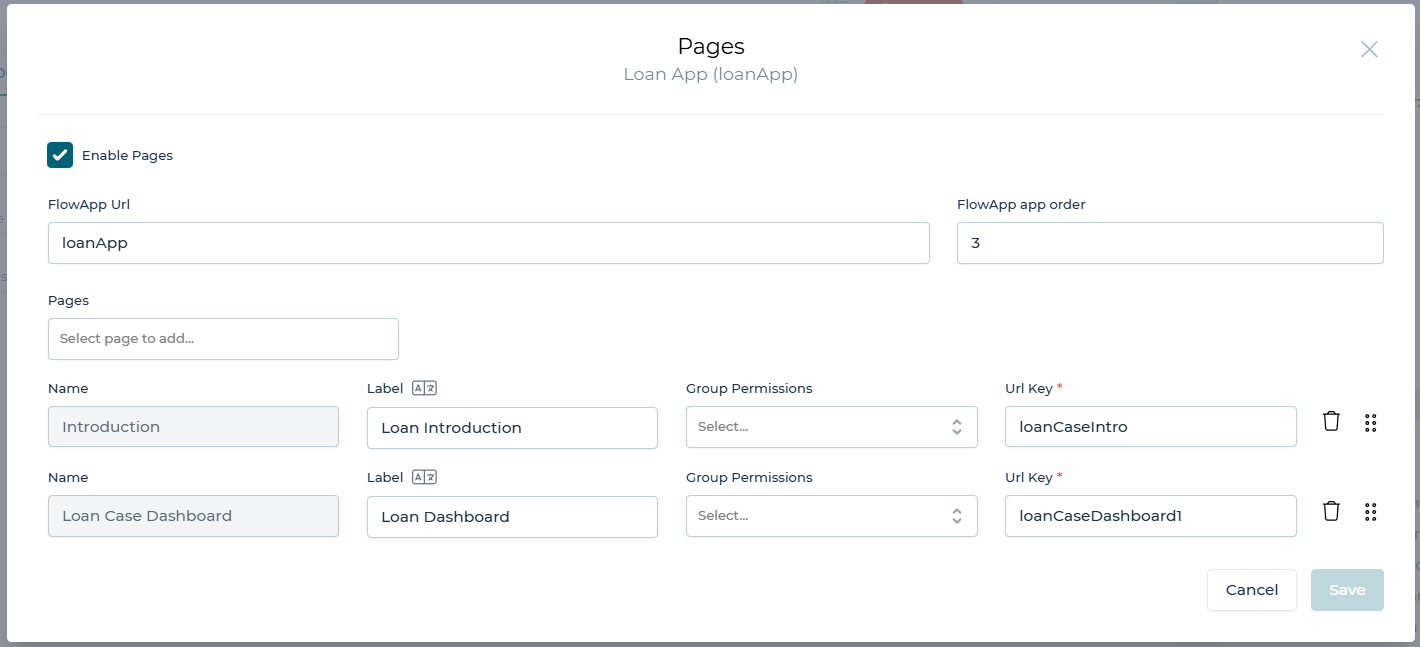This screenshot has height=647, width=1420.
Task: Open the 'Select page to add' picker
Action: pos(223,338)
